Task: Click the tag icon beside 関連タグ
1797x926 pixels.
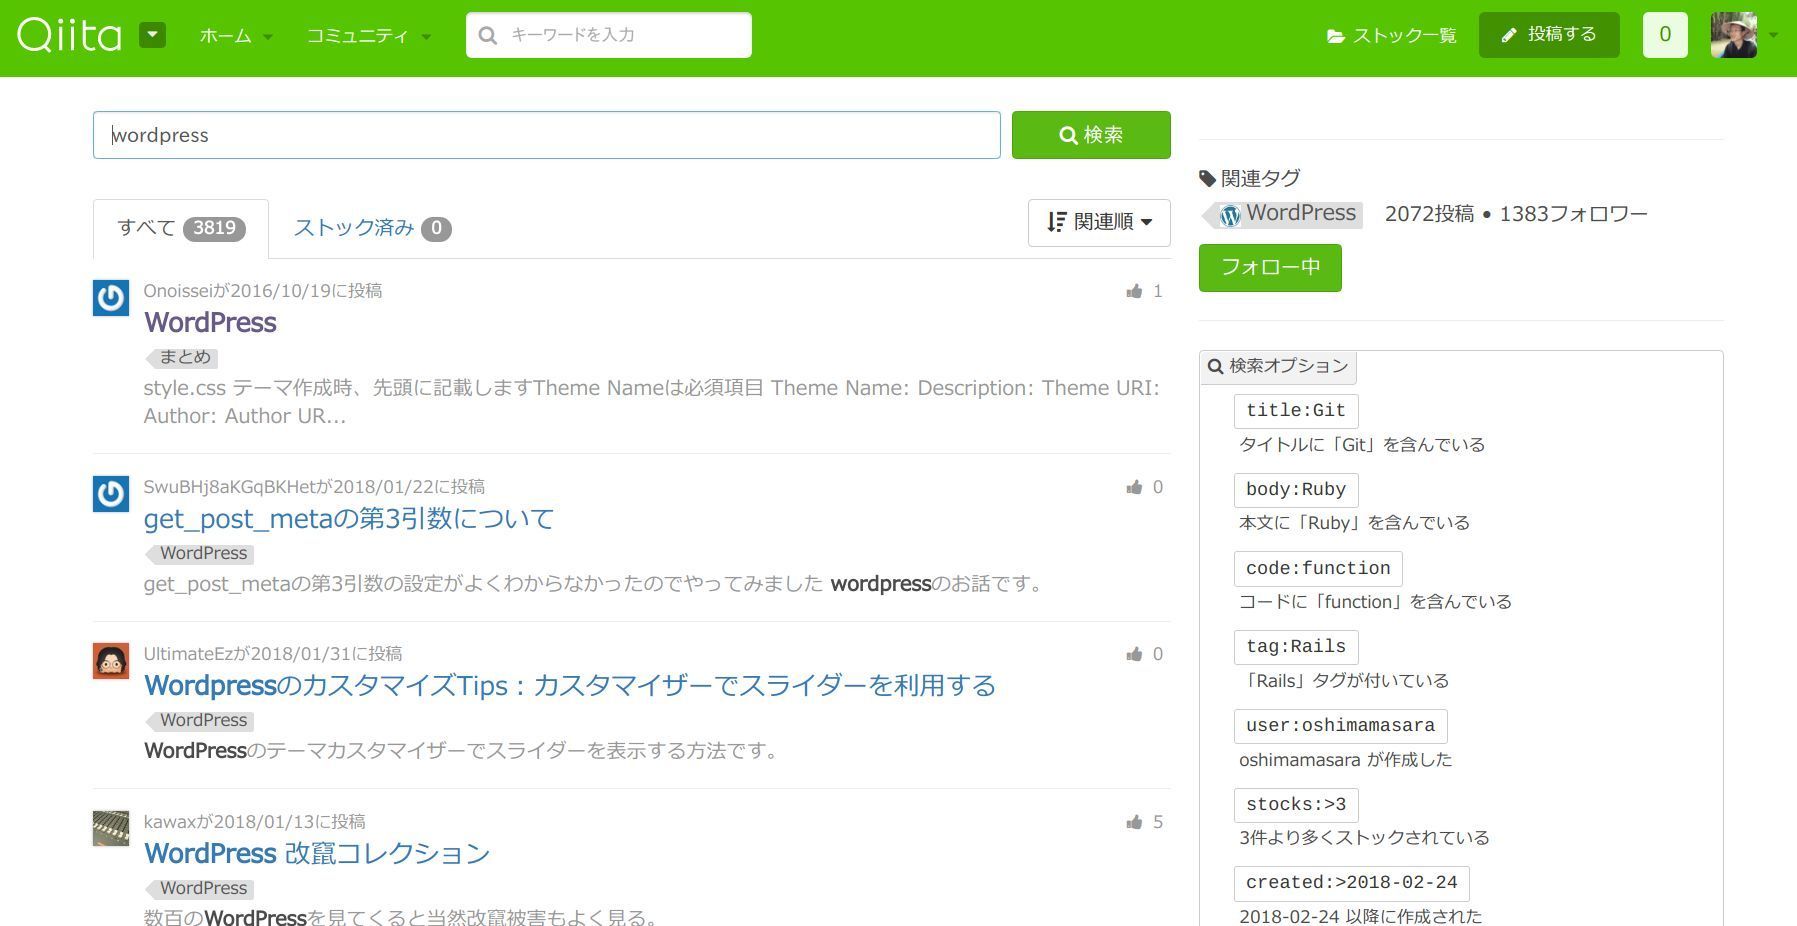Action: click(1207, 178)
